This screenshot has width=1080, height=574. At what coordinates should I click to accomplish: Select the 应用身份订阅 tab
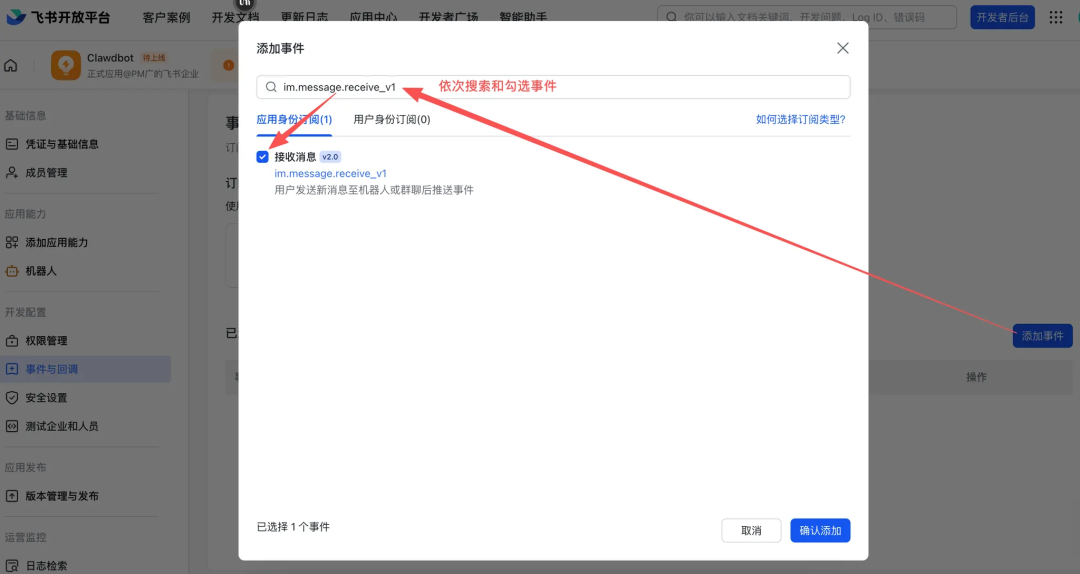tap(294, 119)
